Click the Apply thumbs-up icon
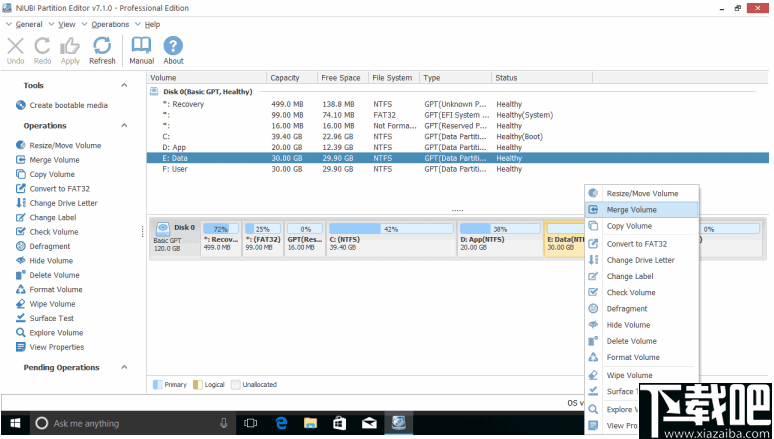774x439 pixels. coord(70,46)
